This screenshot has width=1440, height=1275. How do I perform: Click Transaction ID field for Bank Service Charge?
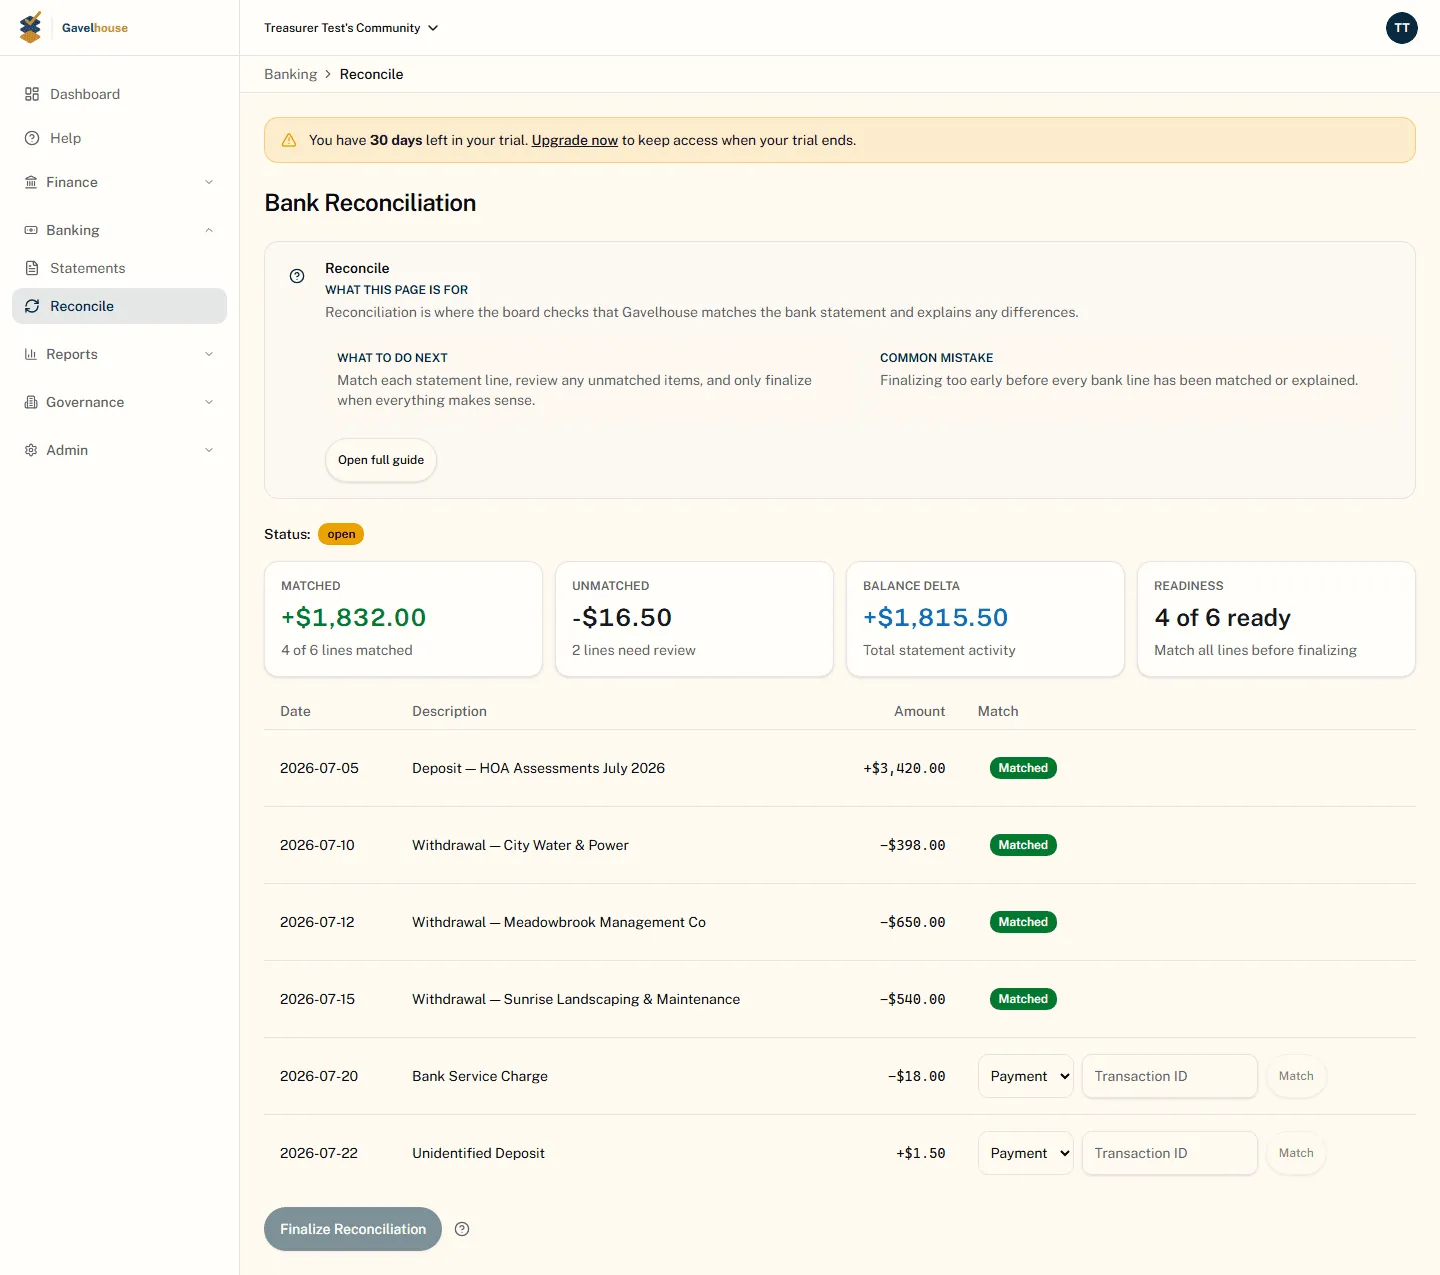(x=1169, y=1076)
